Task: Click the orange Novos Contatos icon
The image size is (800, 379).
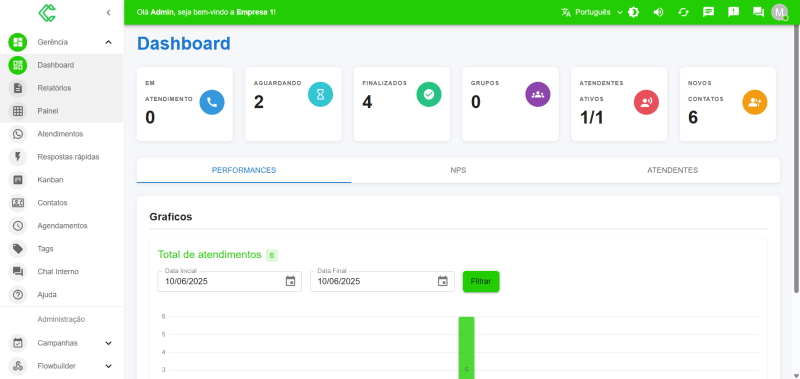Action: click(x=755, y=102)
